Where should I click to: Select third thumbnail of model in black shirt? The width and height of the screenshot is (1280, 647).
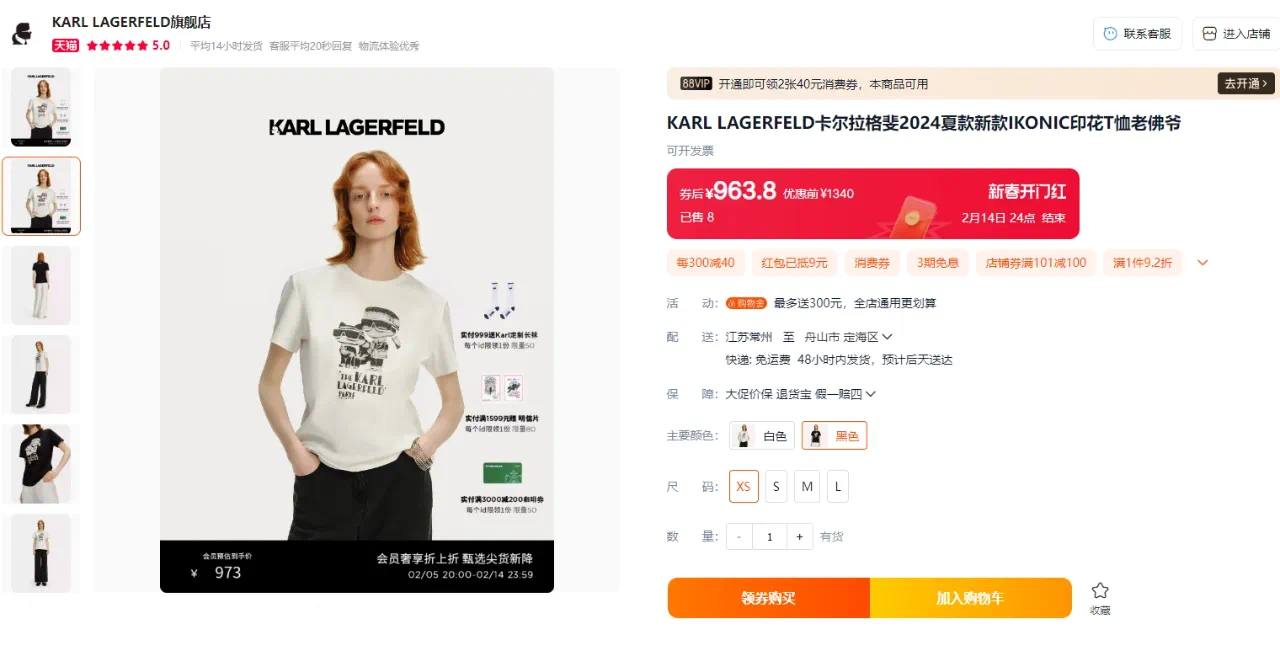pos(41,285)
